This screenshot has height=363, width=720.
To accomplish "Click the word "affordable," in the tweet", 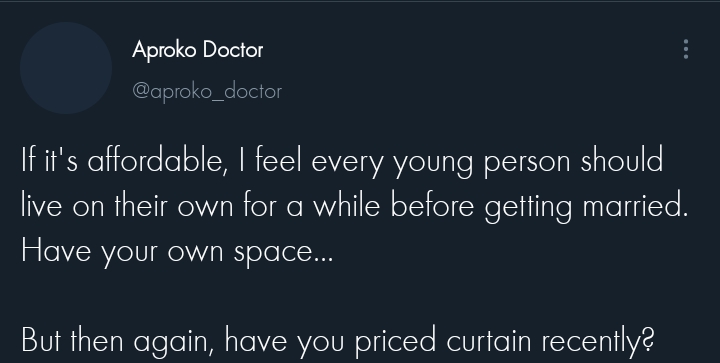I will pyautogui.click(x=158, y=162).
